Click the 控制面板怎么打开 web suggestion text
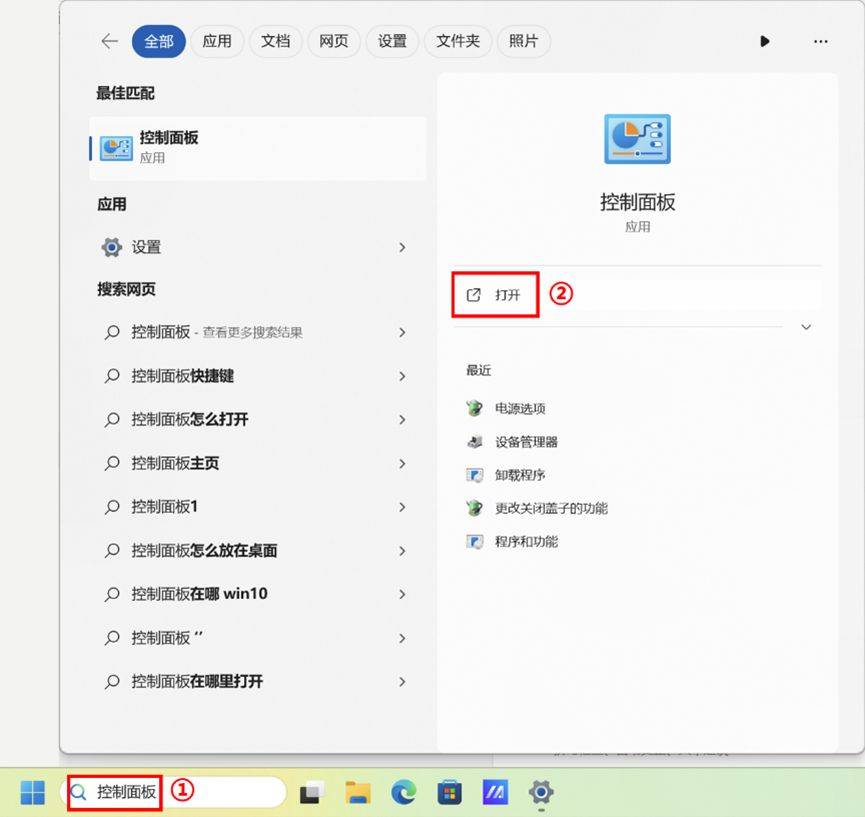 (x=190, y=420)
